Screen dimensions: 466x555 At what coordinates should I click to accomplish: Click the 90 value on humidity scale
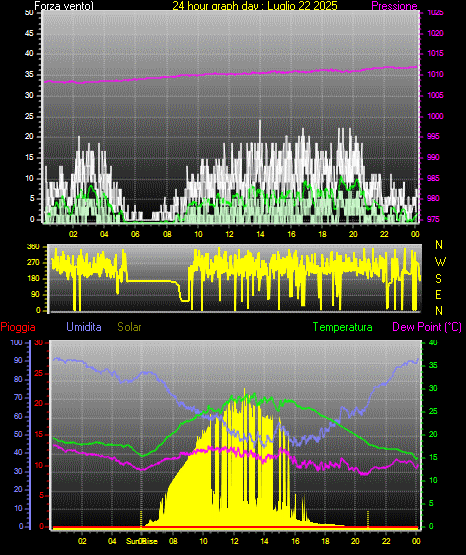18,360
